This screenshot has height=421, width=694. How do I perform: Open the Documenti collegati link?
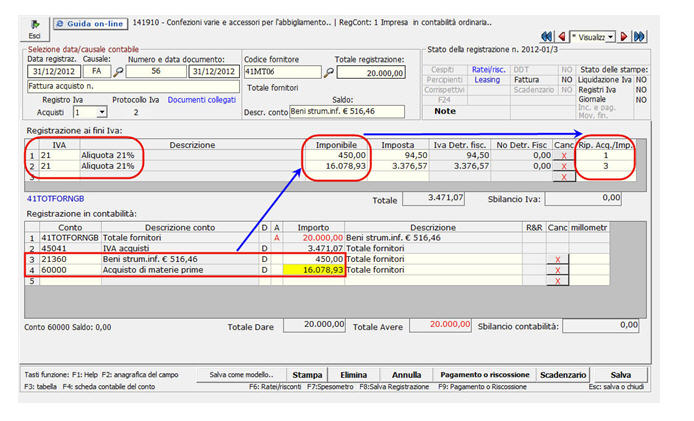tap(201, 100)
